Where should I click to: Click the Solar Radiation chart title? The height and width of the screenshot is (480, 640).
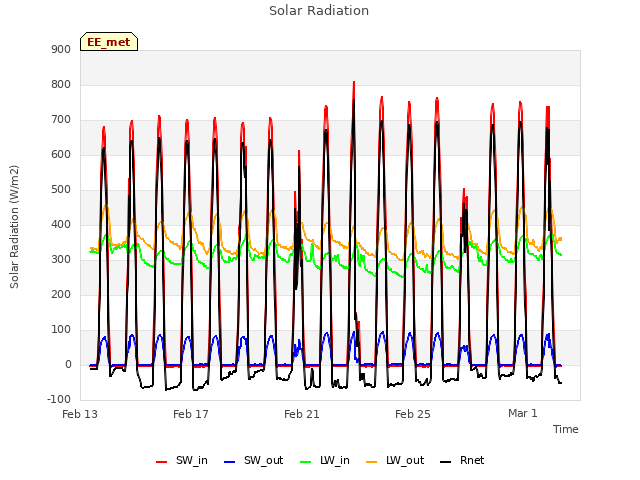pyautogui.click(x=319, y=11)
